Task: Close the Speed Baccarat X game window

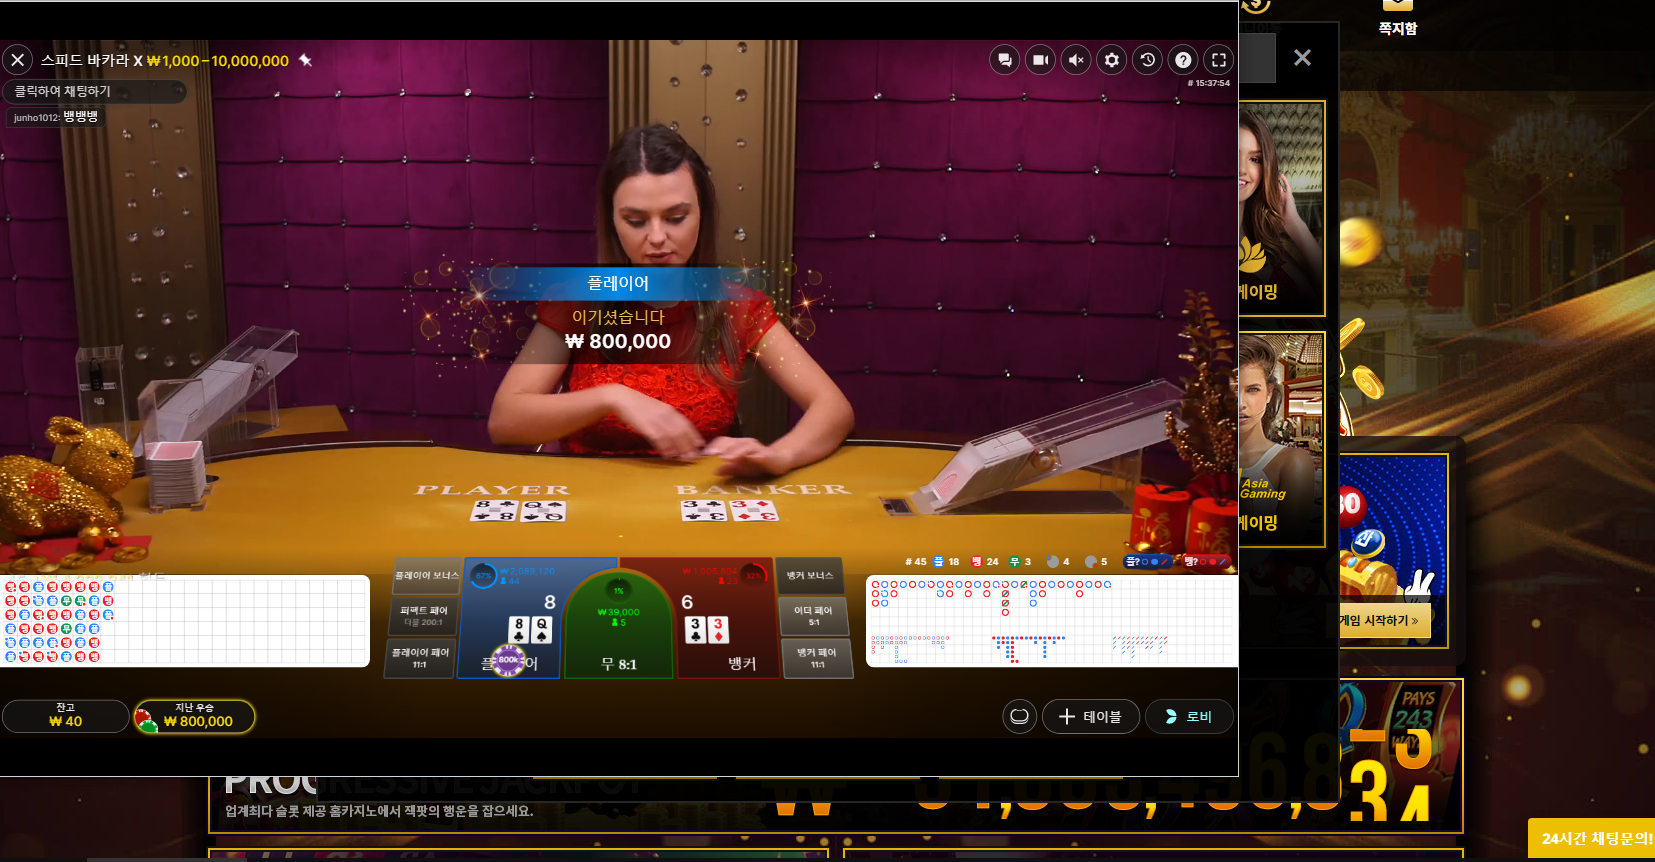Action: point(17,60)
